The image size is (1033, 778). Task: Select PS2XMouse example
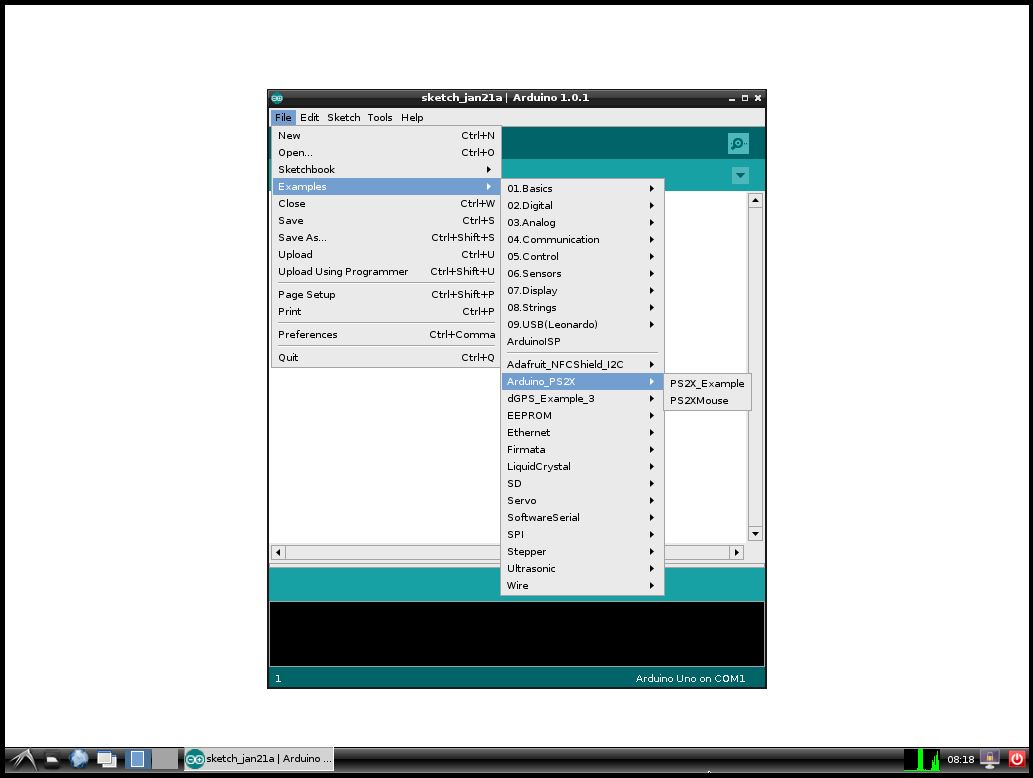coord(699,400)
